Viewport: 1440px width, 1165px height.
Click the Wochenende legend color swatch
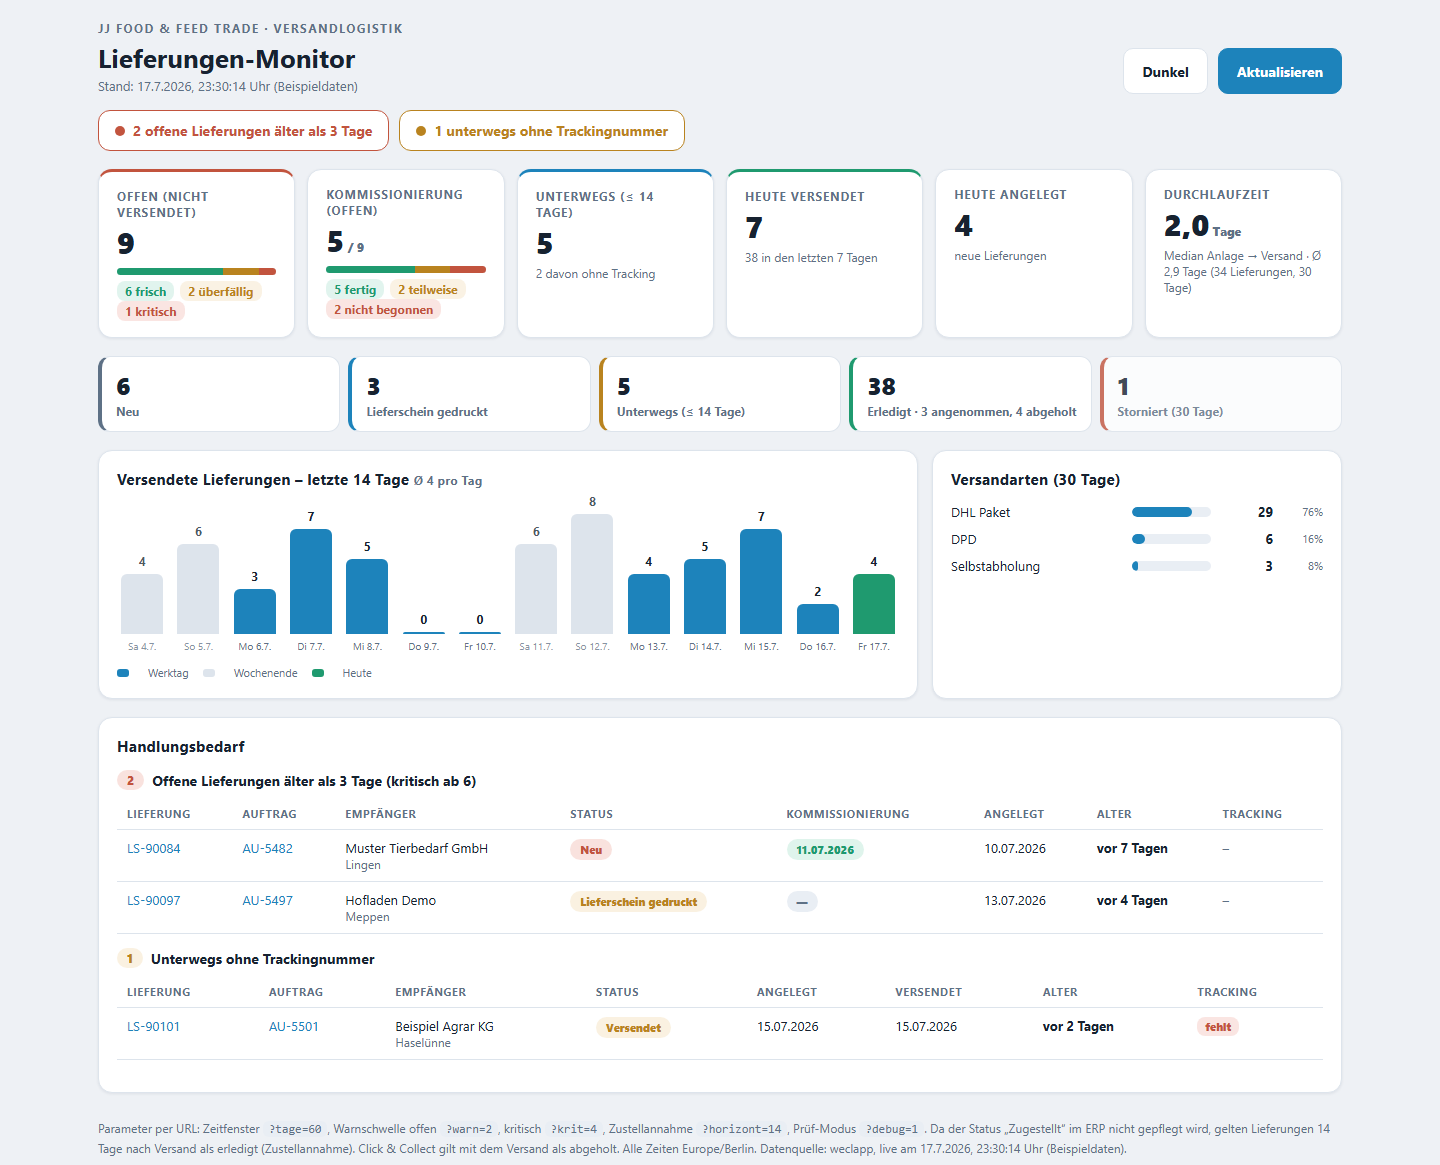click(209, 673)
